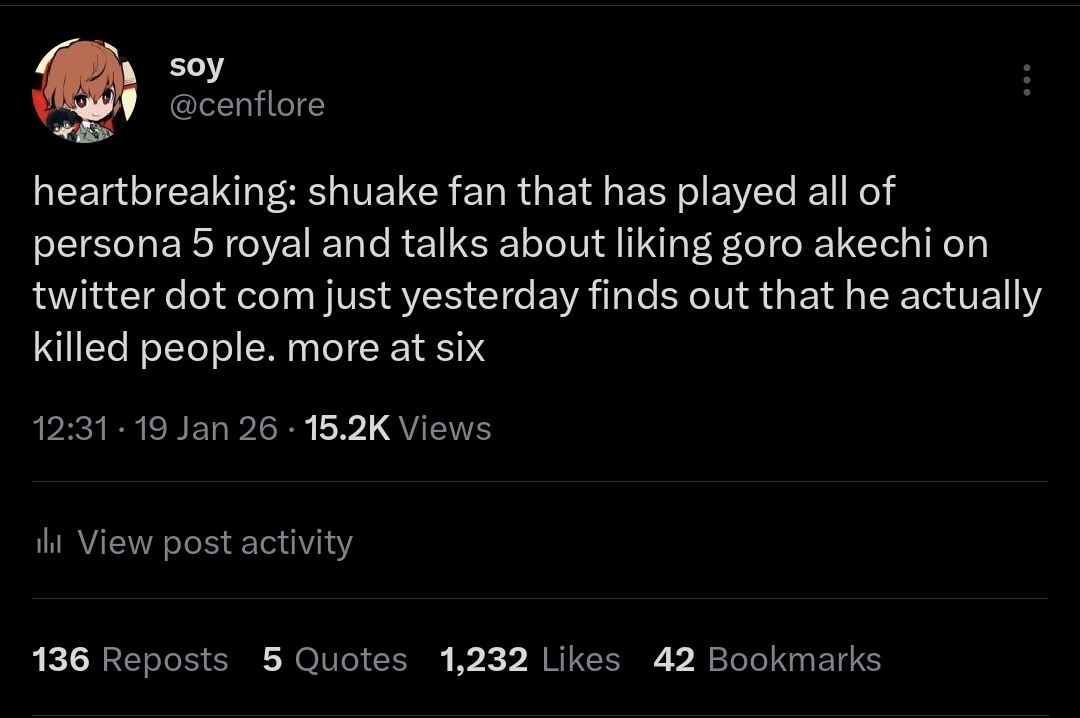Click the bar chart post activity icon
1080x718 pixels.
point(48,542)
